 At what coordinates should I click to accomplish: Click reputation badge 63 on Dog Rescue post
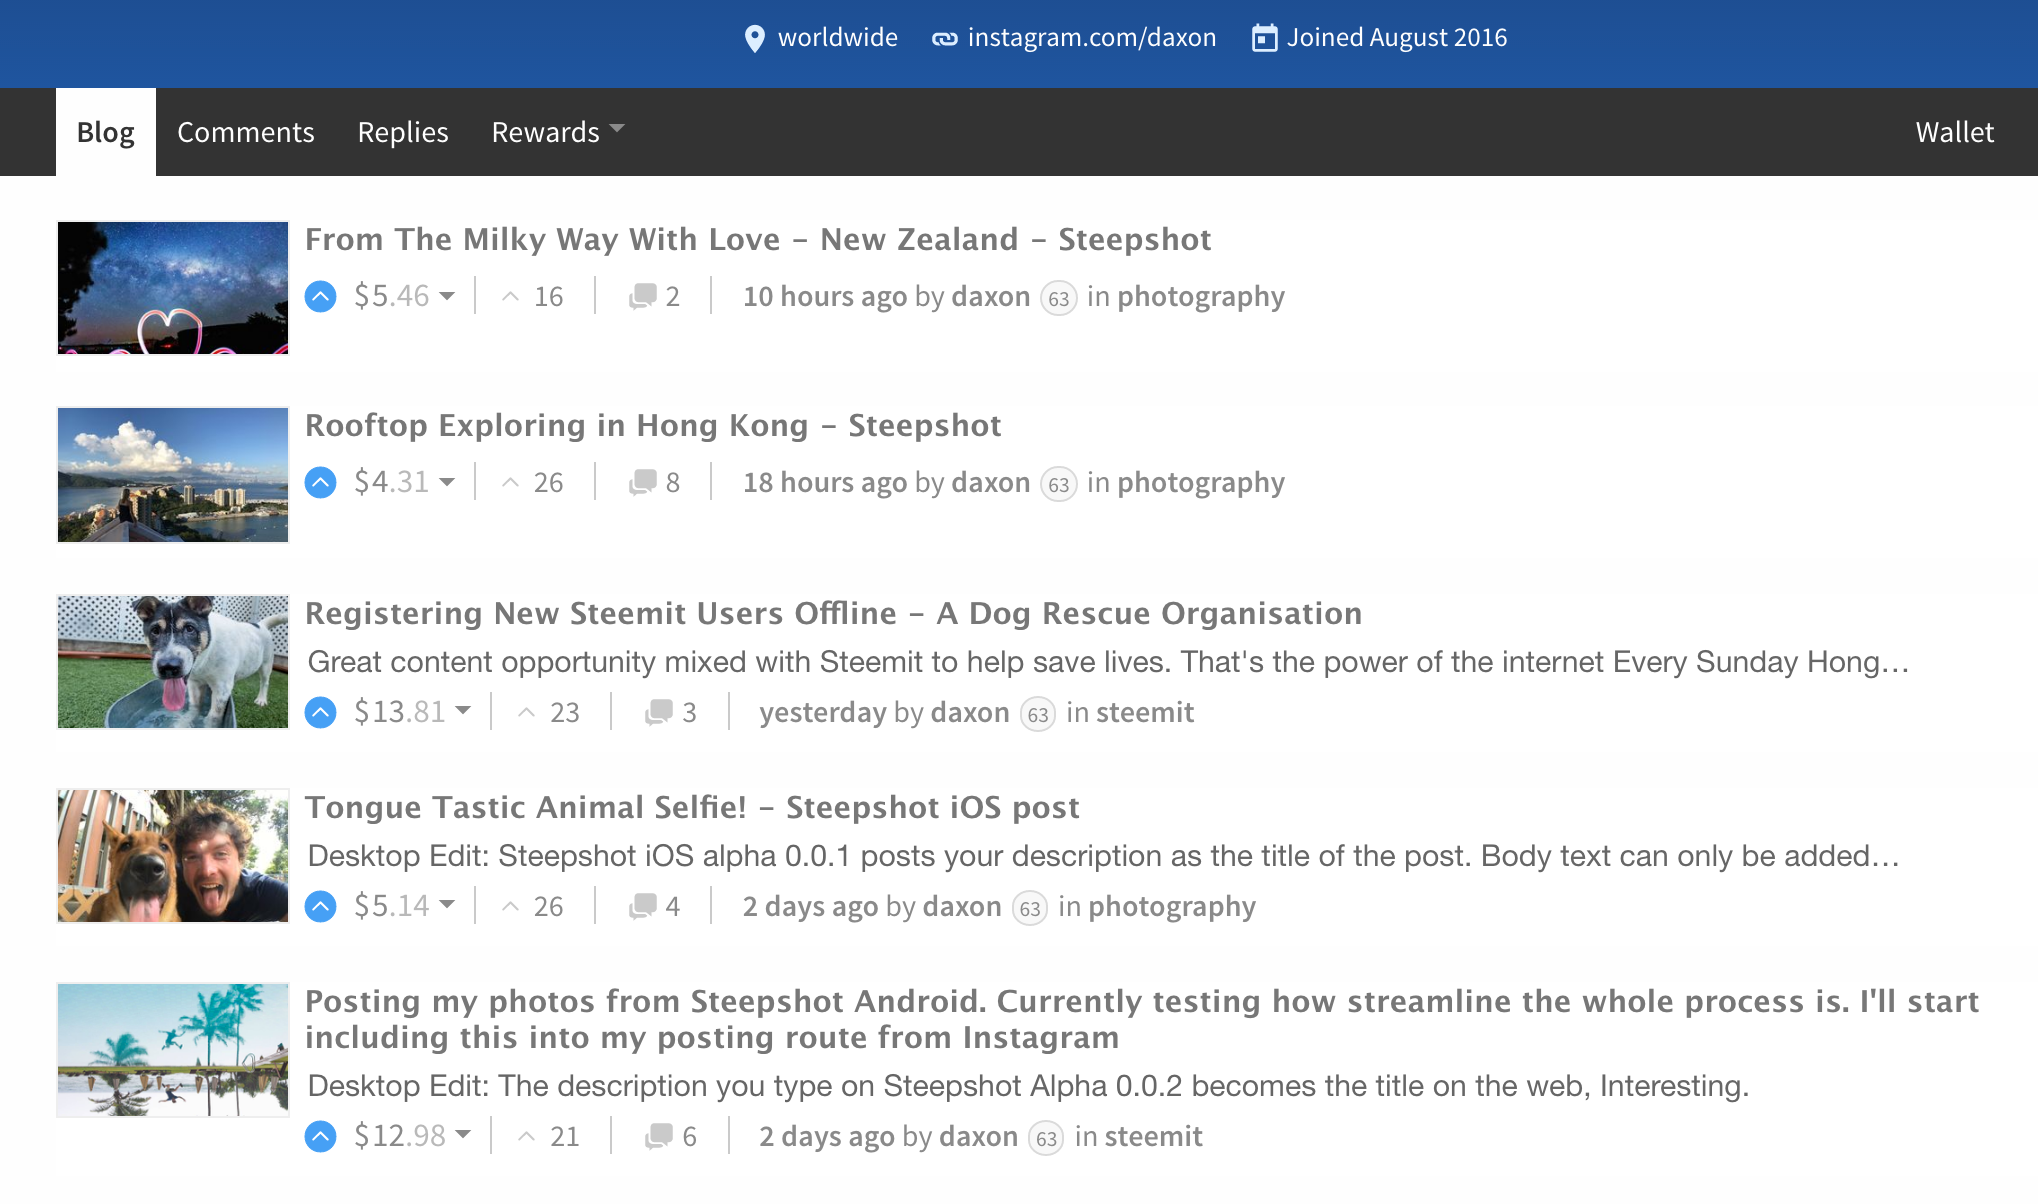coord(1038,715)
